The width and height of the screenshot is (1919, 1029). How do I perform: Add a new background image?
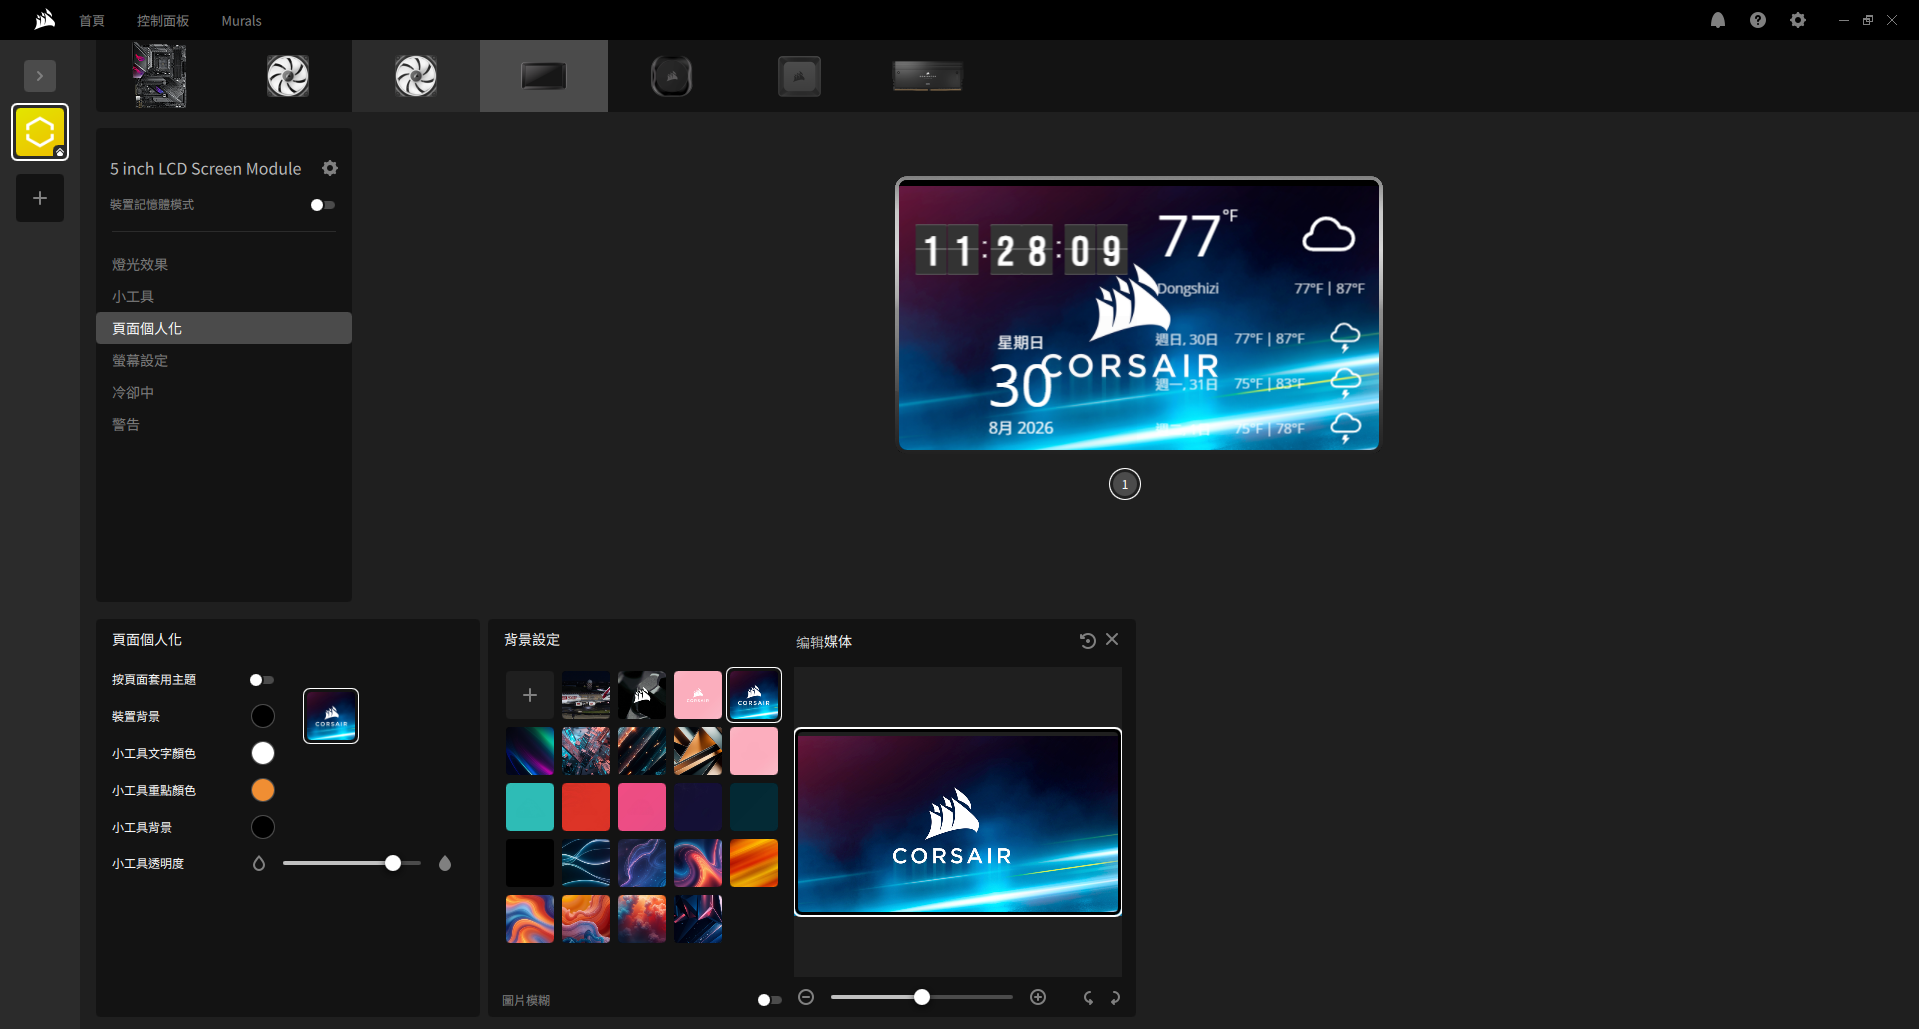(x=530, y=695)
